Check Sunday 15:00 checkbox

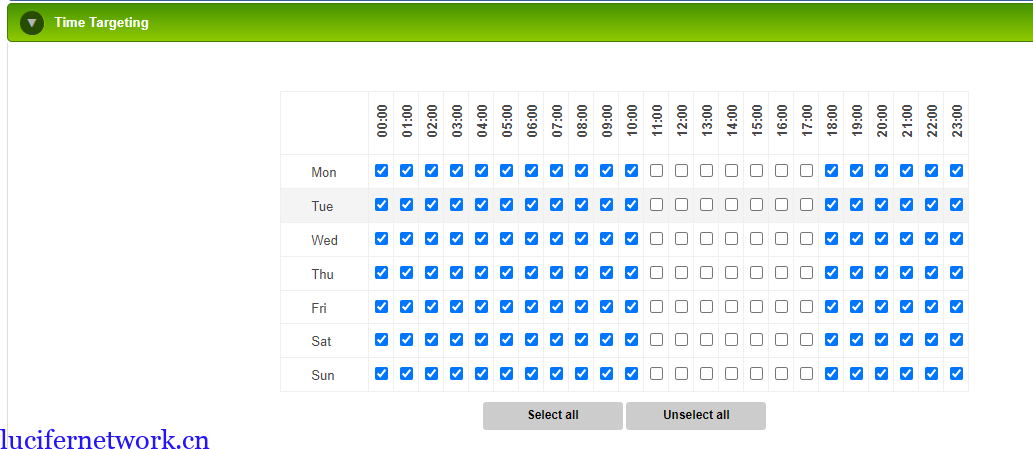tap(756, 374)
